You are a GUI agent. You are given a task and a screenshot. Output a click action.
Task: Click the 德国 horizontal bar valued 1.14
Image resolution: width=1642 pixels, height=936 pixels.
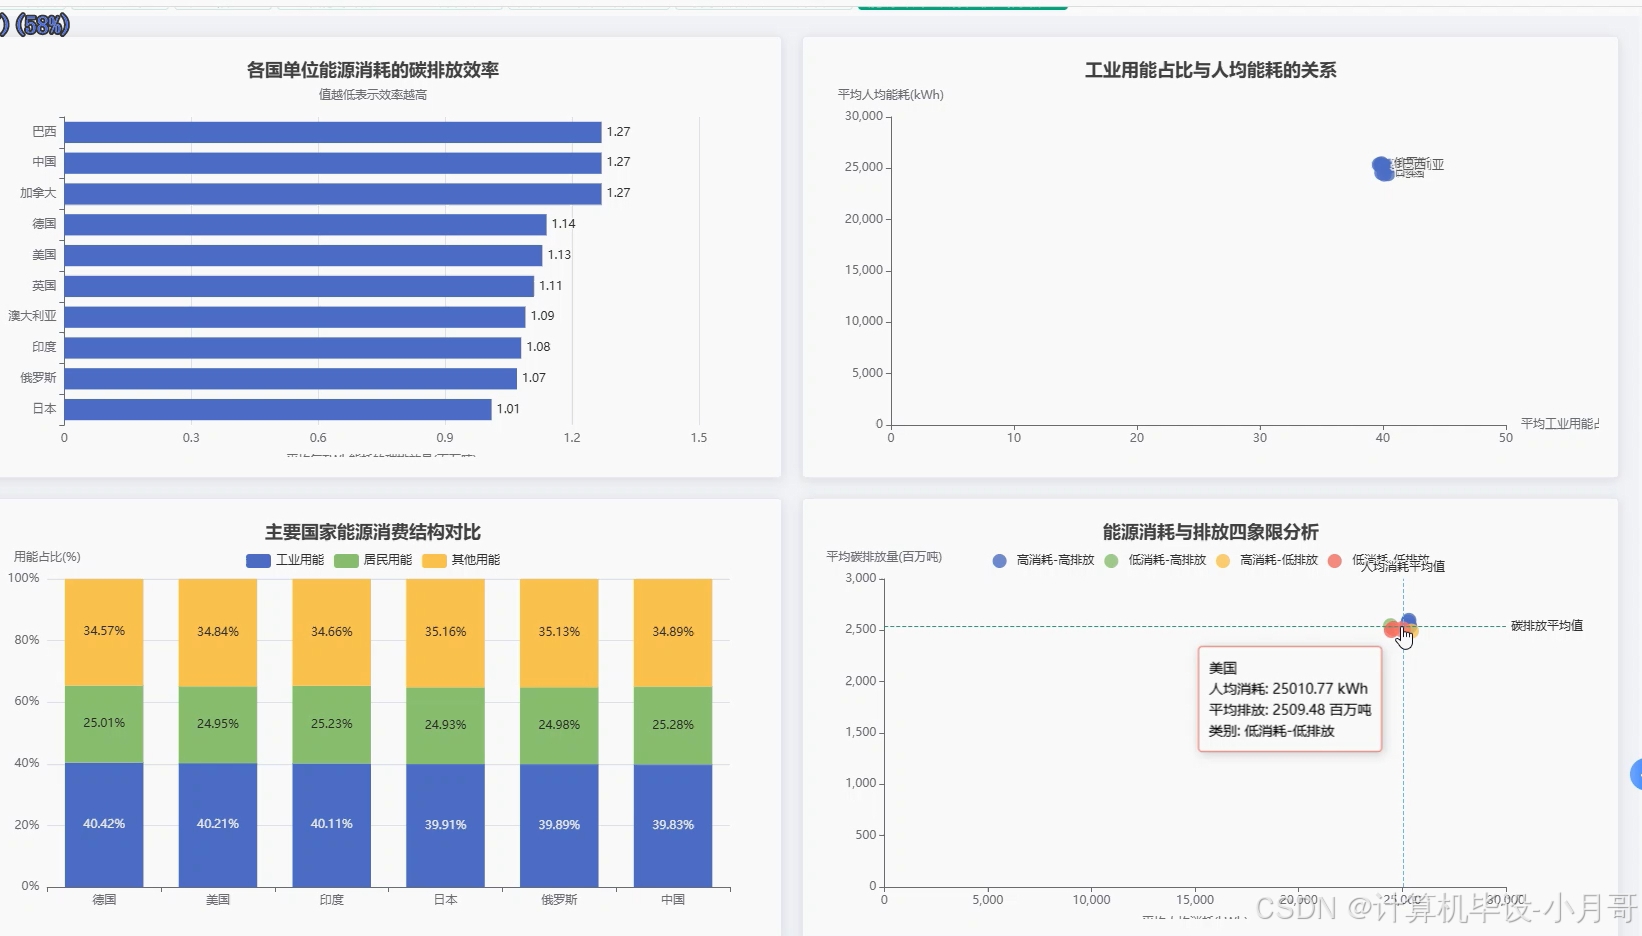(x=305, y=224)
